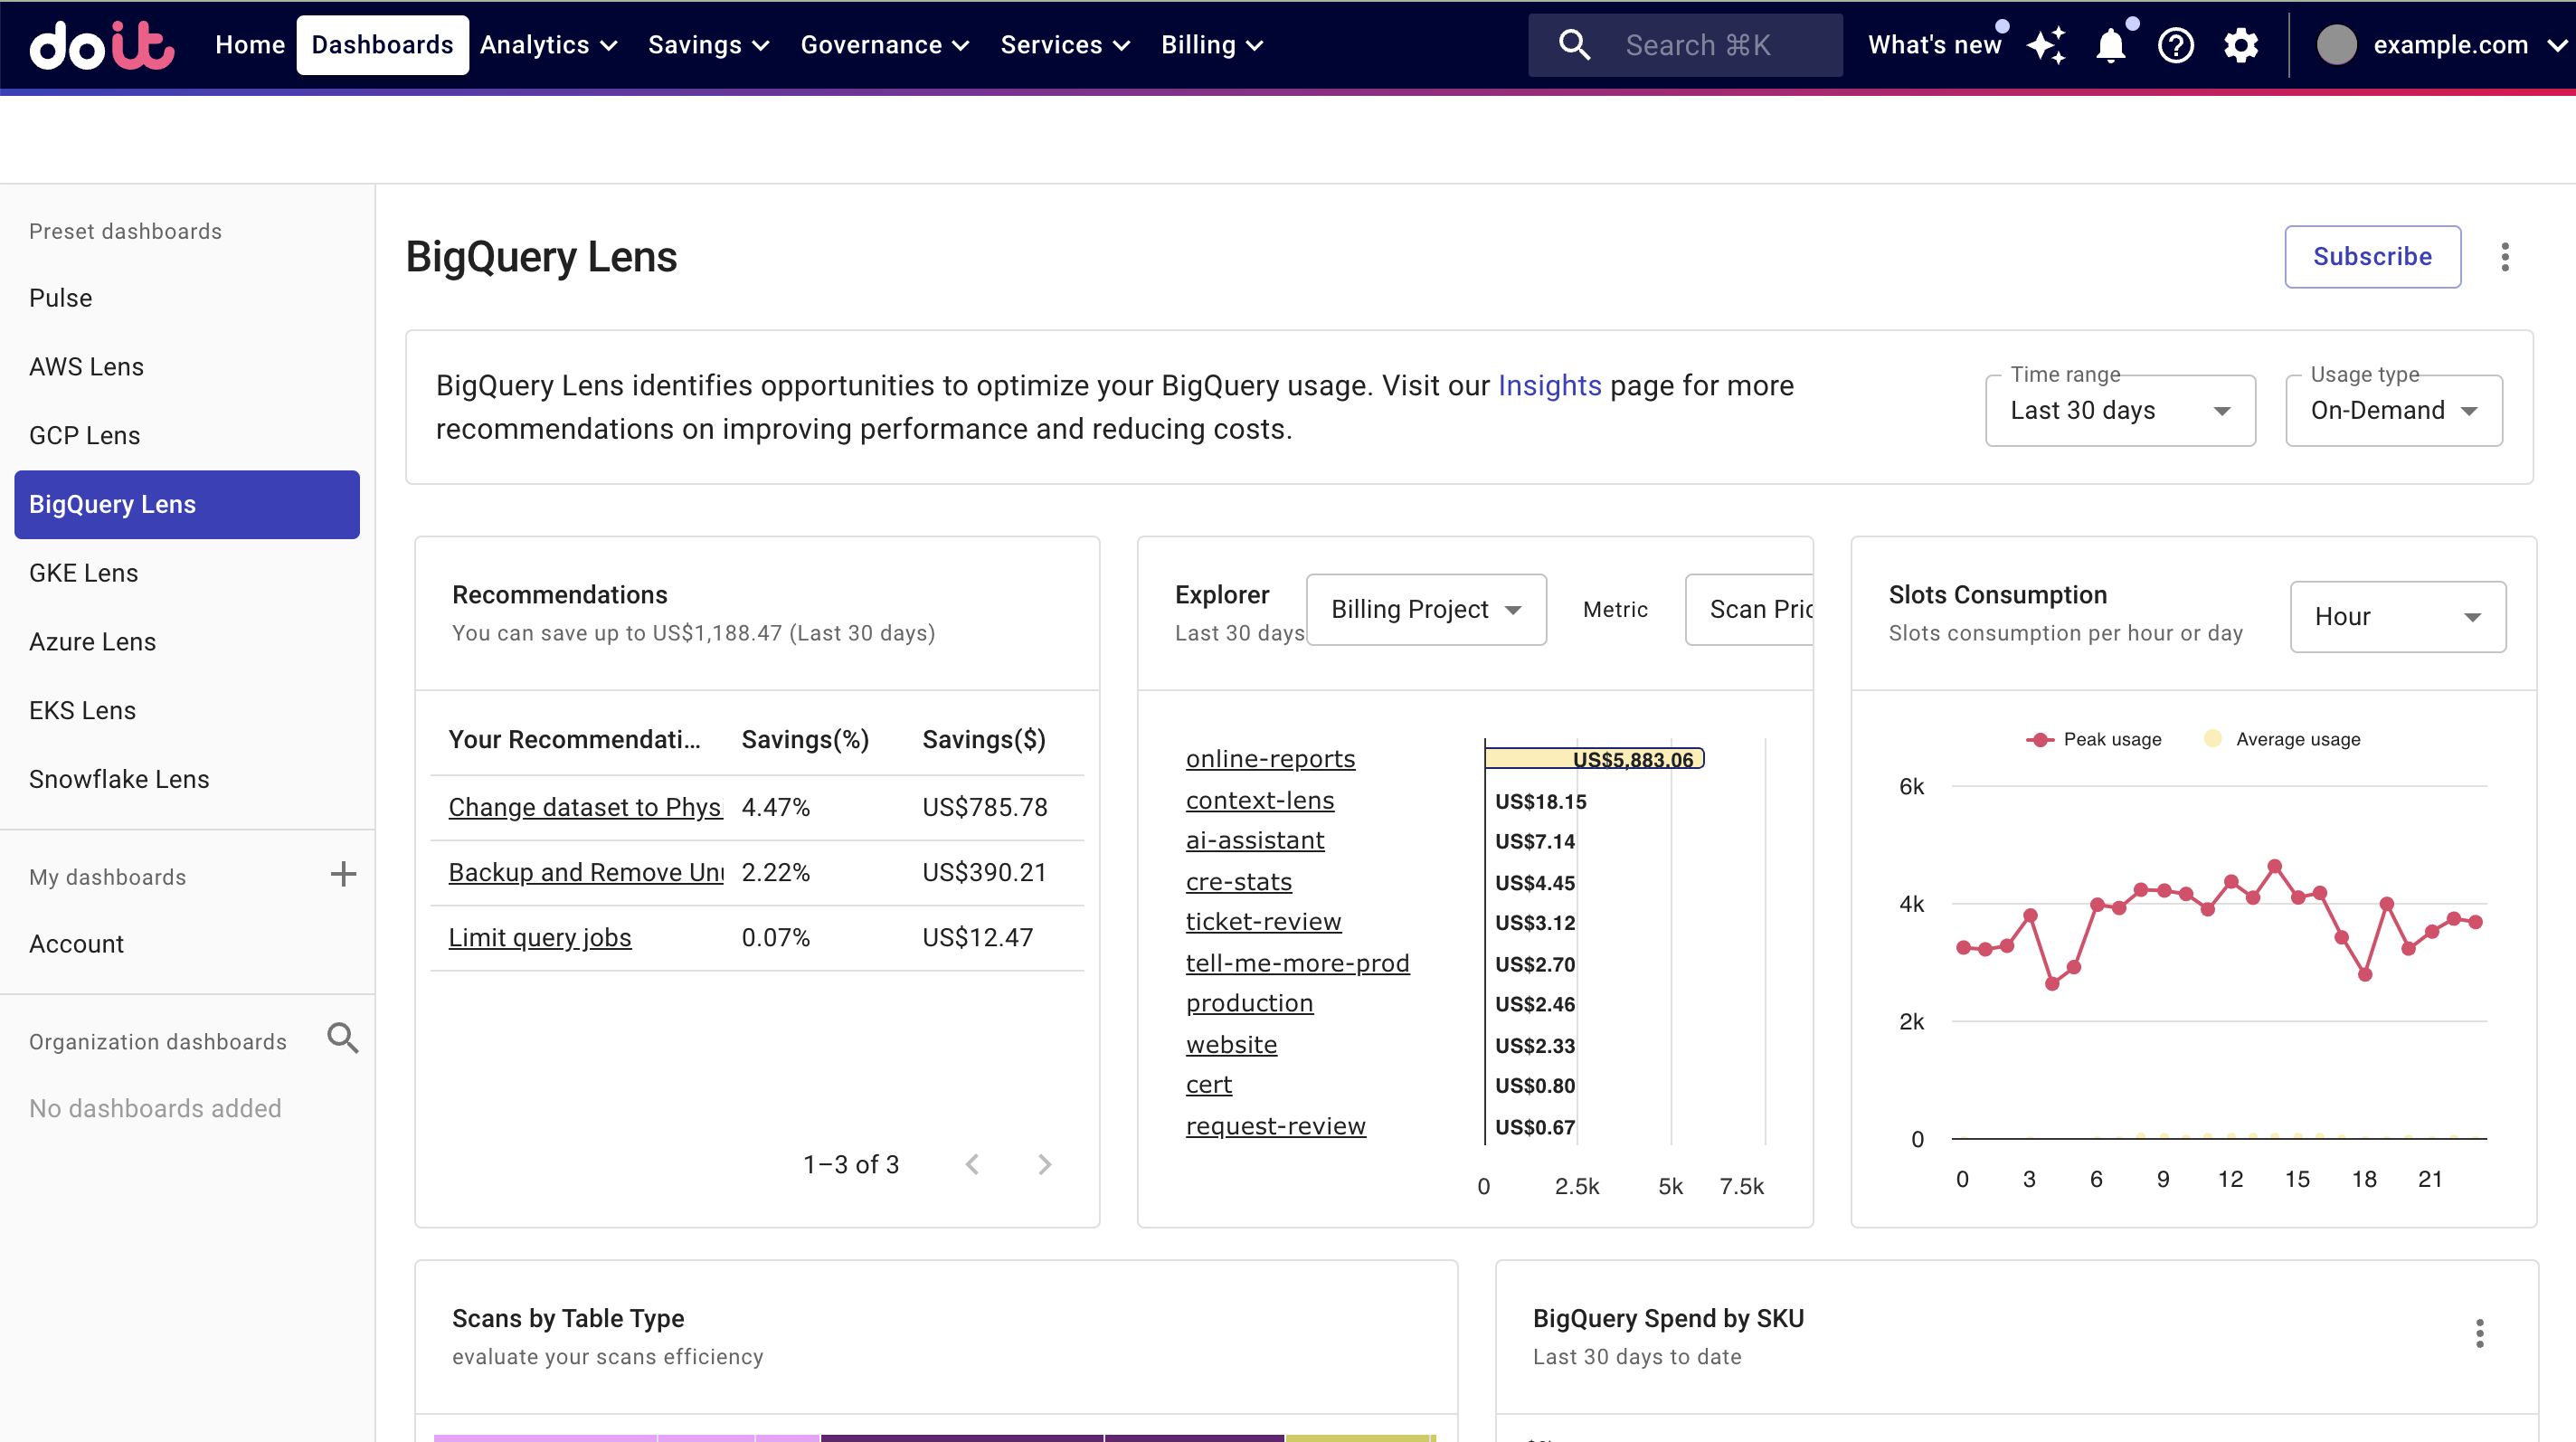Open What's new
The image size is (2576, 1442).
click(x=1934, y=45)
